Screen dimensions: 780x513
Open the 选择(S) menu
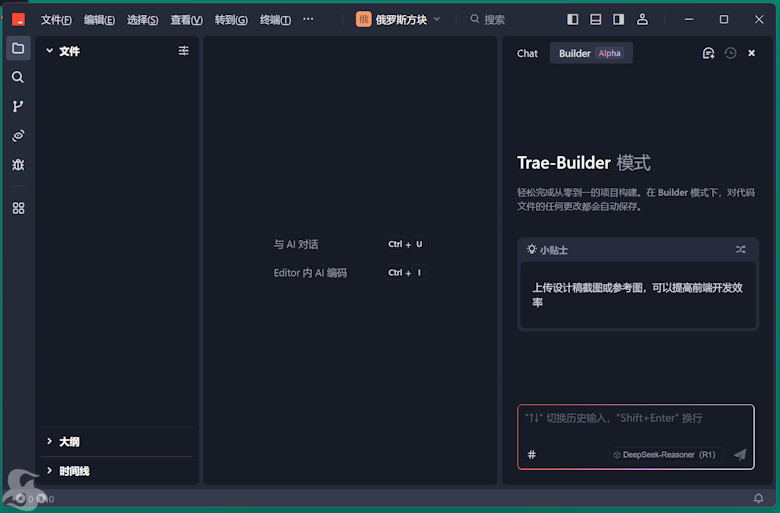pyautogui.click(x=142, y=20)
